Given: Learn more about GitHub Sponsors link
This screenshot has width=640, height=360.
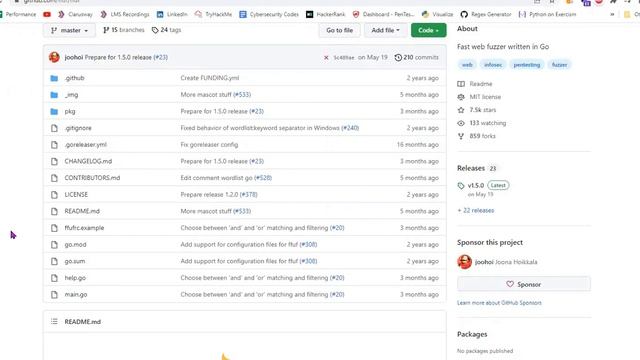Looking at the screenshot, I should [x=499, y=303].
